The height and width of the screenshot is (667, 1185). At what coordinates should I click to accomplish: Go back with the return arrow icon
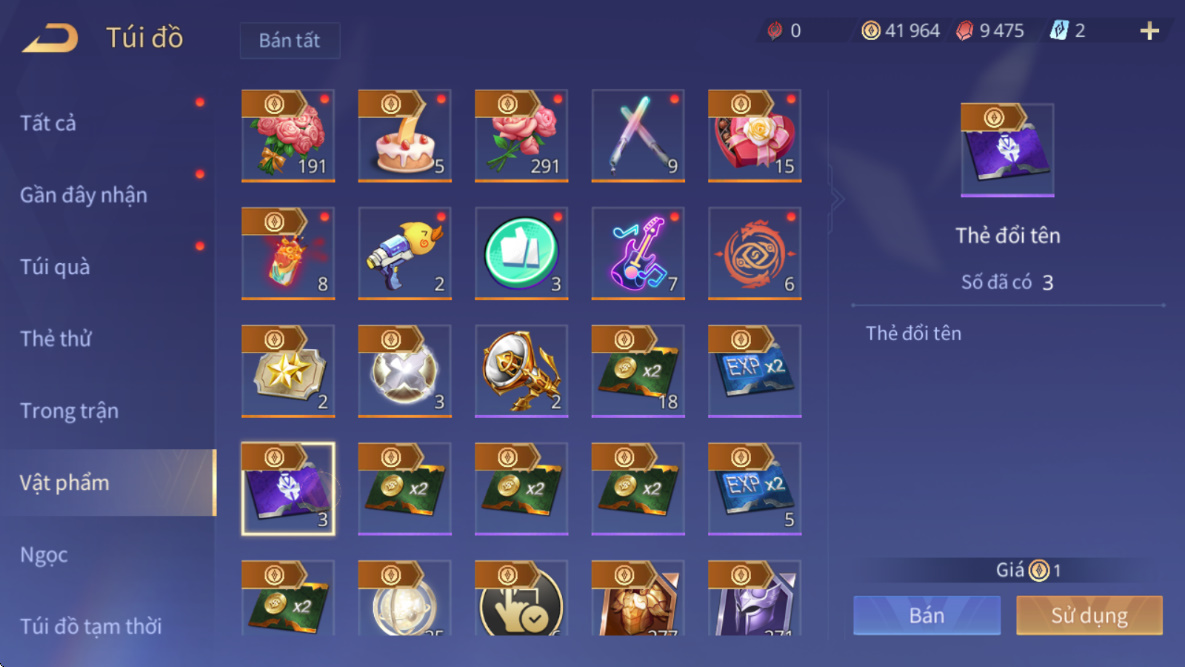[x=50, y=38]
